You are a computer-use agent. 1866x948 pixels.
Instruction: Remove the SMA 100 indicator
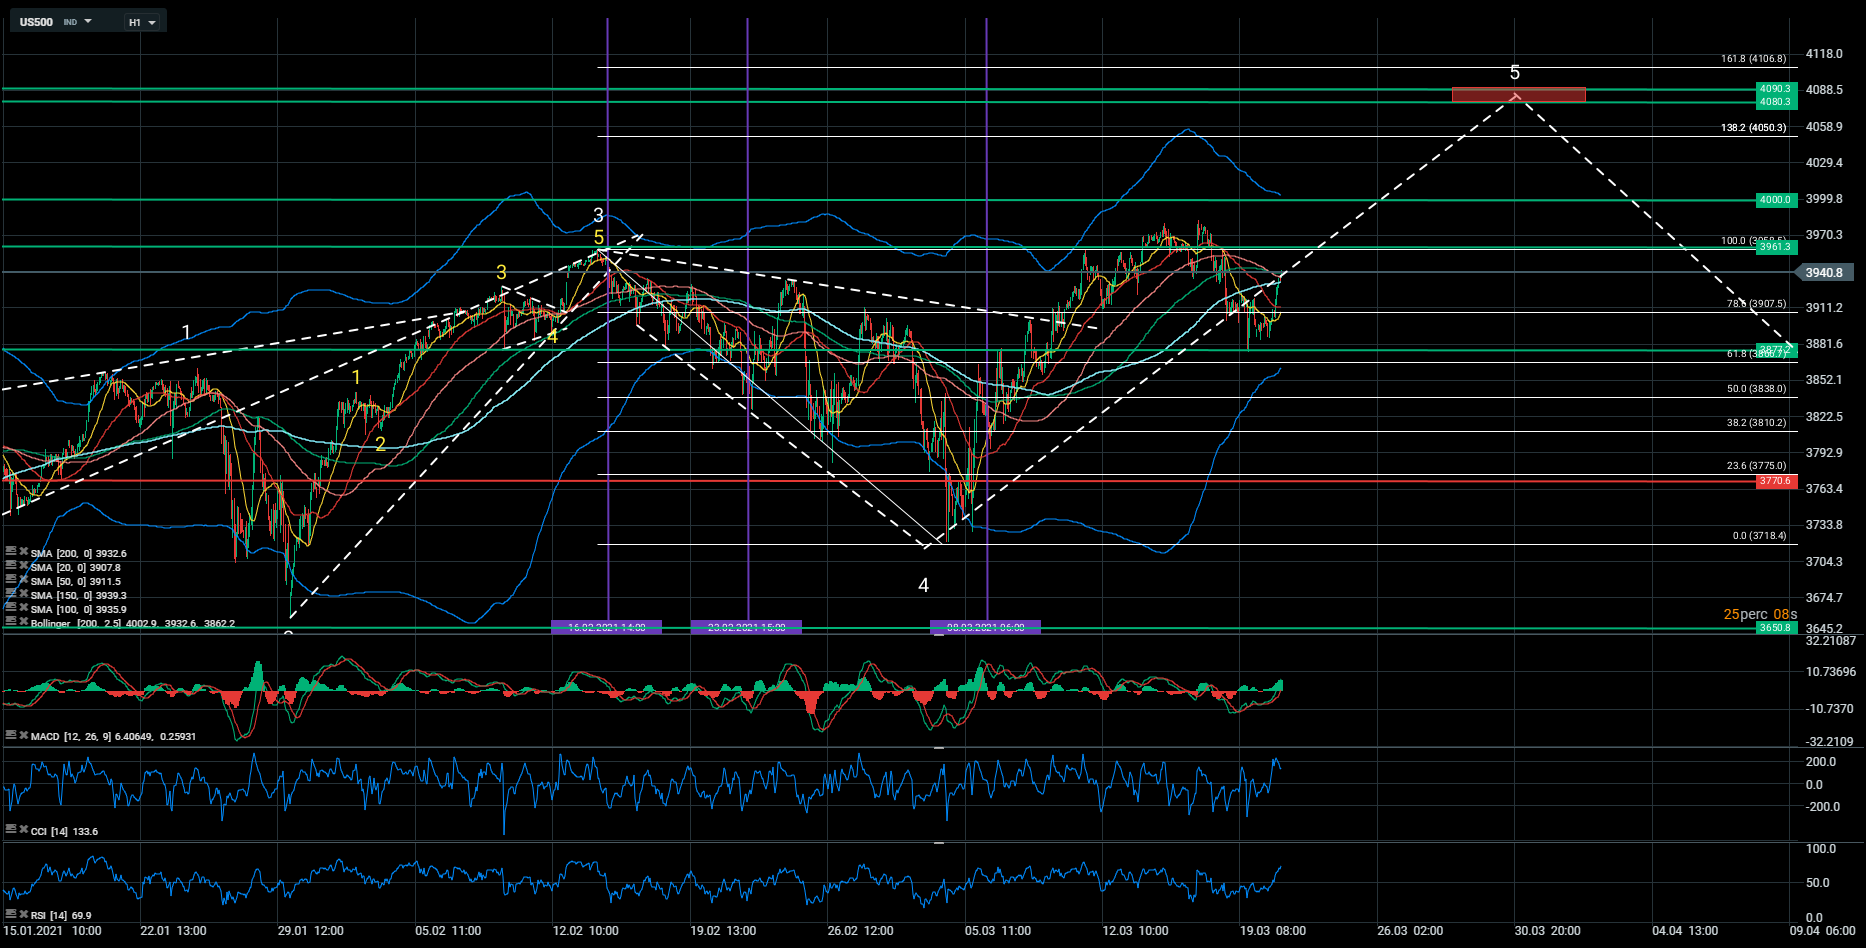click(23, 607)
